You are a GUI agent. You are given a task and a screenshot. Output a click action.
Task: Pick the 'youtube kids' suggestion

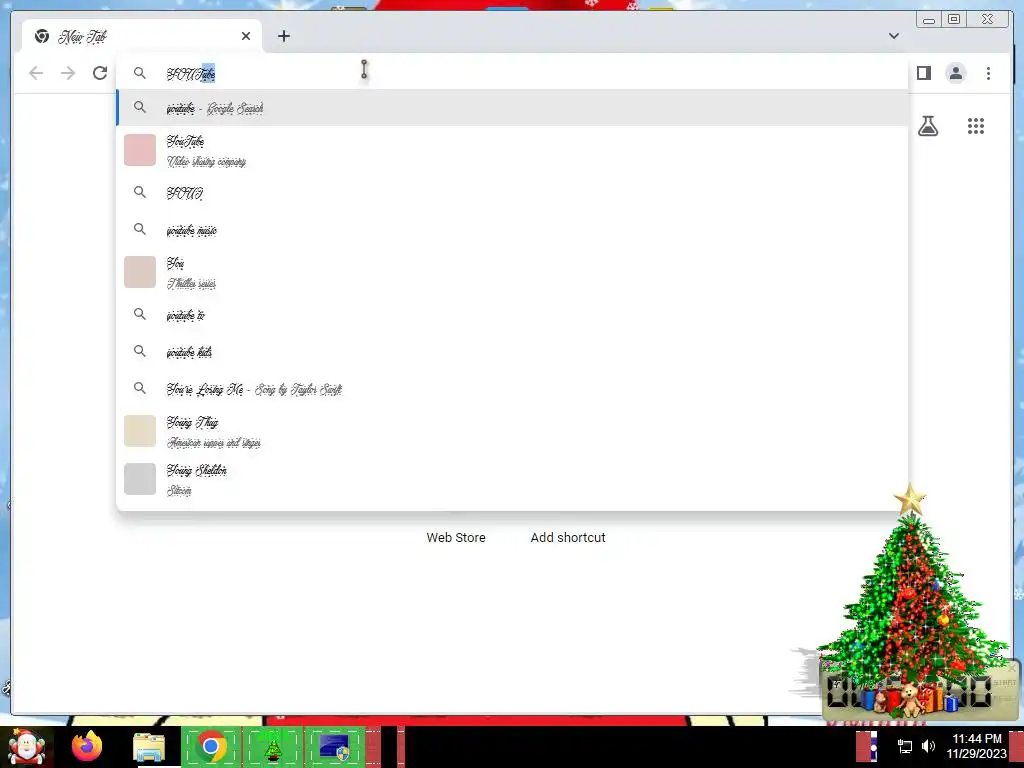click(512, 351)
